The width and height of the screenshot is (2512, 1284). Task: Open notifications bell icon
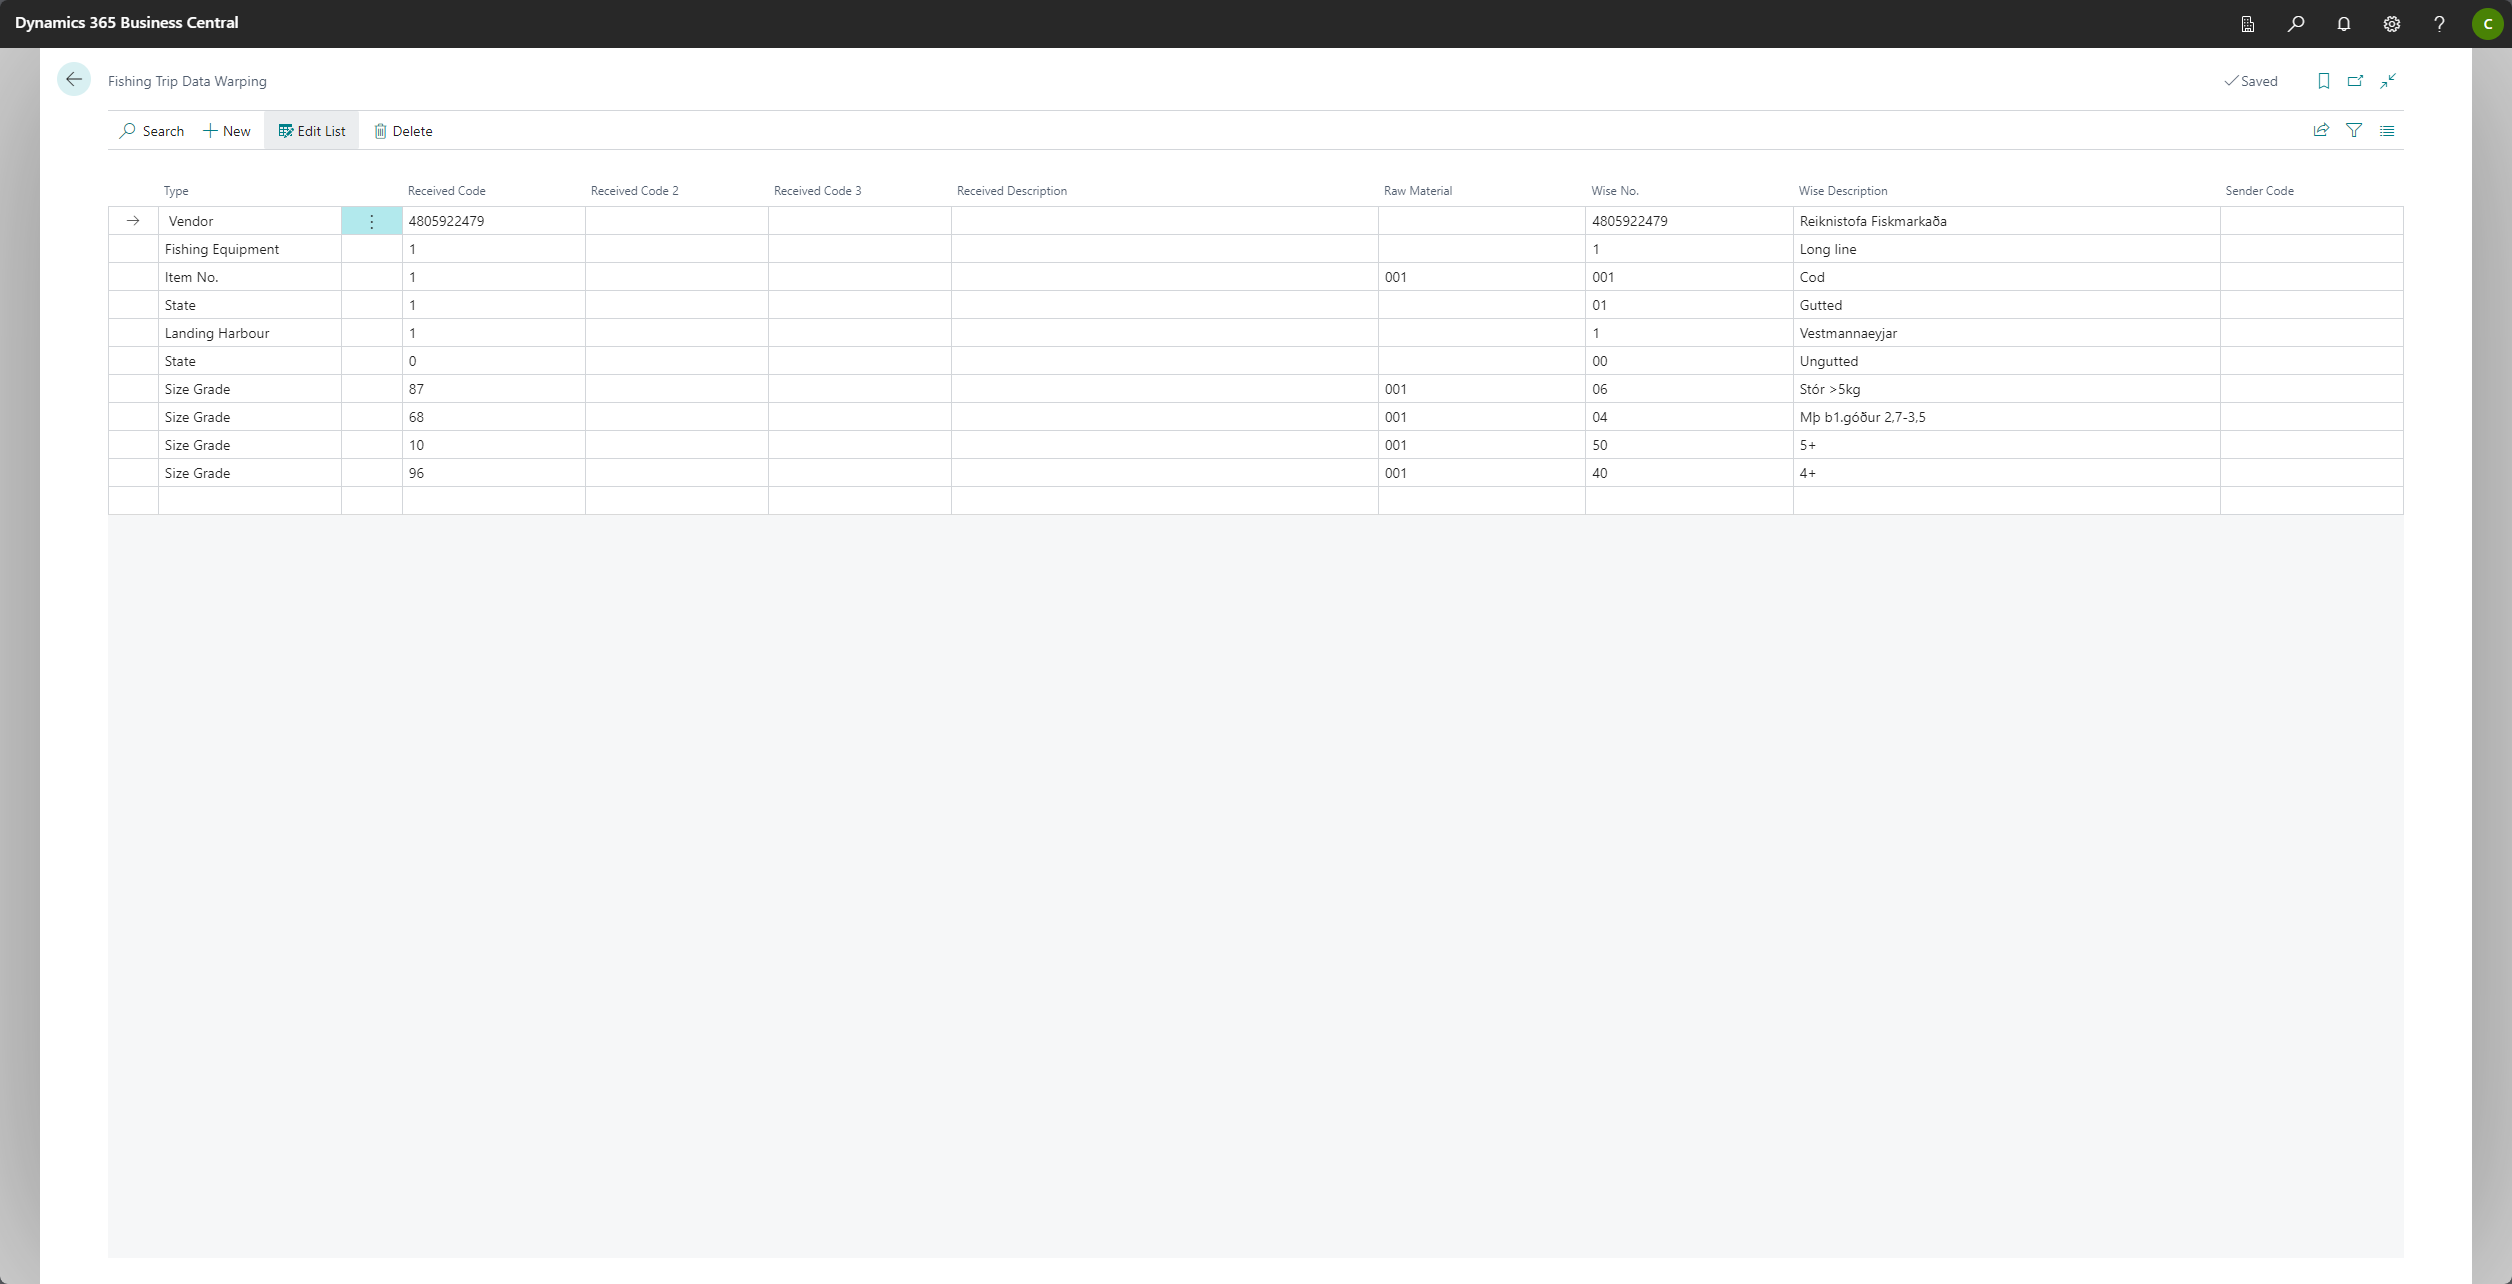coord(2344,23)
